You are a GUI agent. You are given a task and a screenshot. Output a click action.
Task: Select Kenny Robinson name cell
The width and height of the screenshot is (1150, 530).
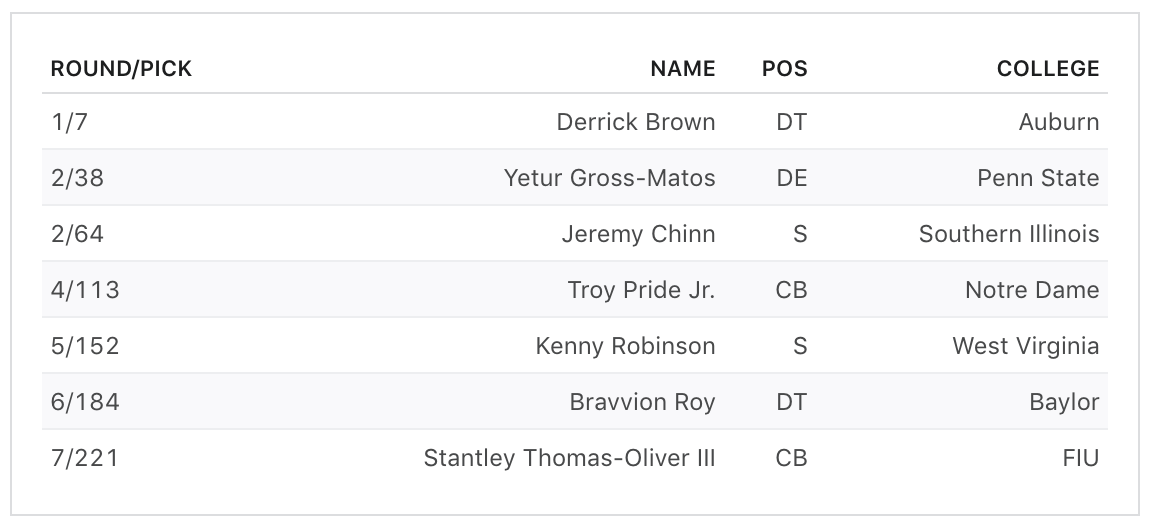pos(625,346)
